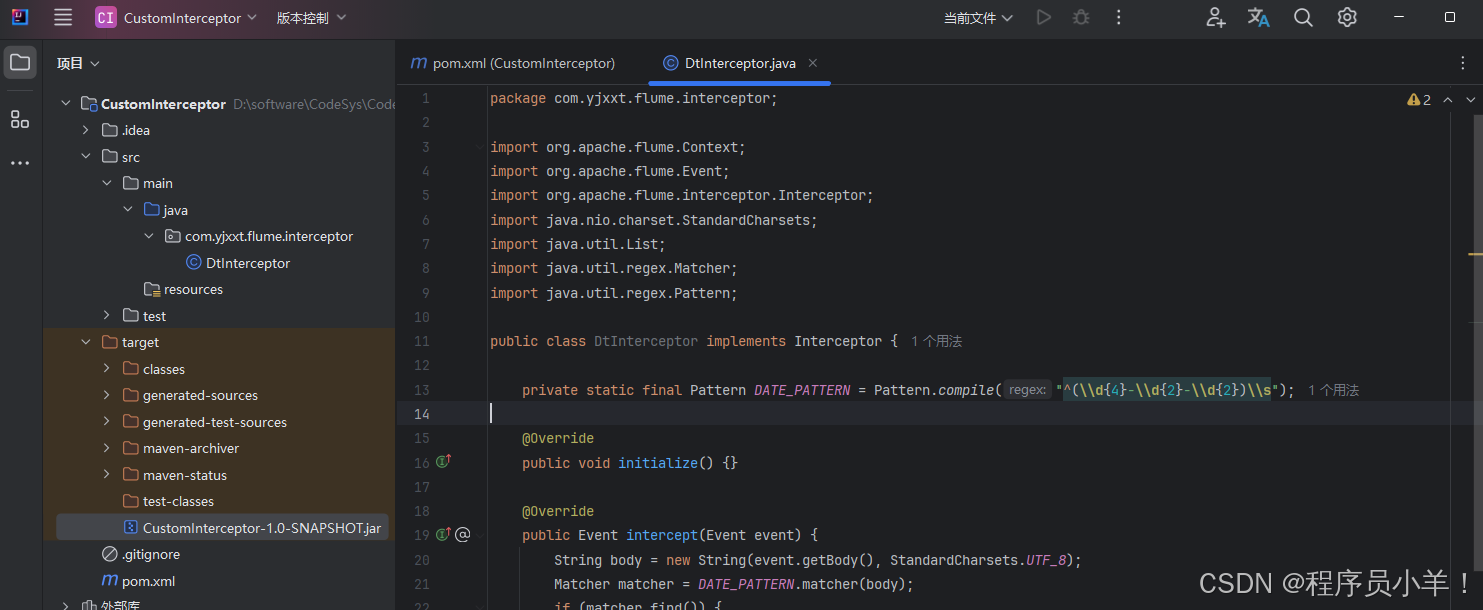Collapse the com.yjxxt.flume.interceptor package
The height and width of the screenshot is (610, 1483).
click(x=149, y=236)
